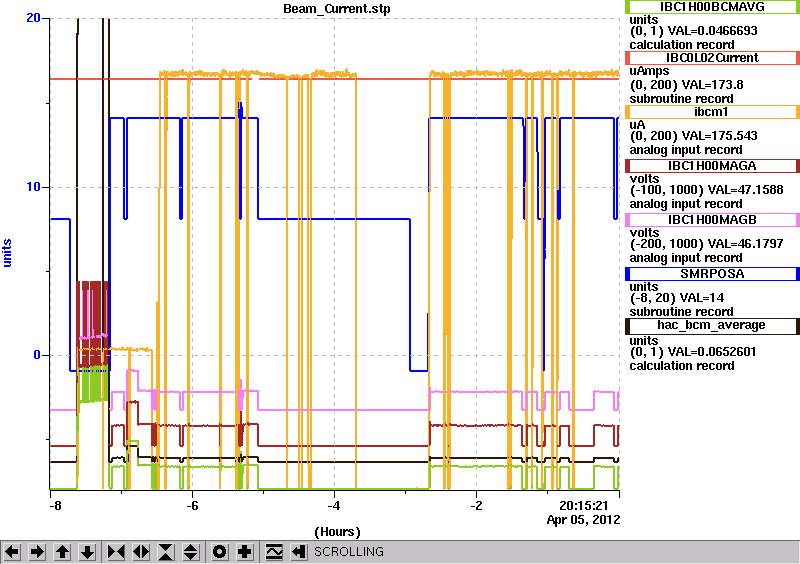Click the y-axis value 20

[x=33, y=18]
